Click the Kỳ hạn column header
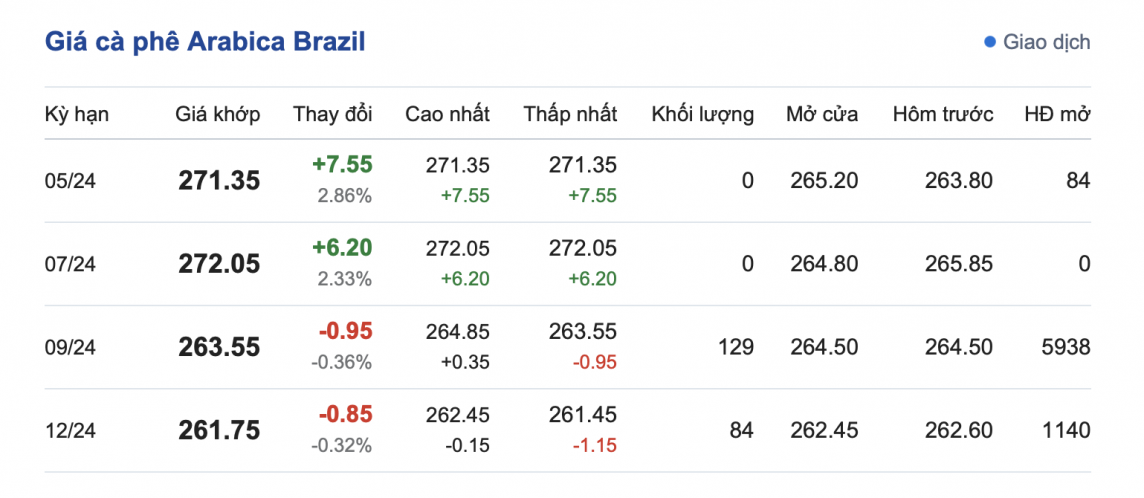Screen dimensions: 1144x498 76,114
